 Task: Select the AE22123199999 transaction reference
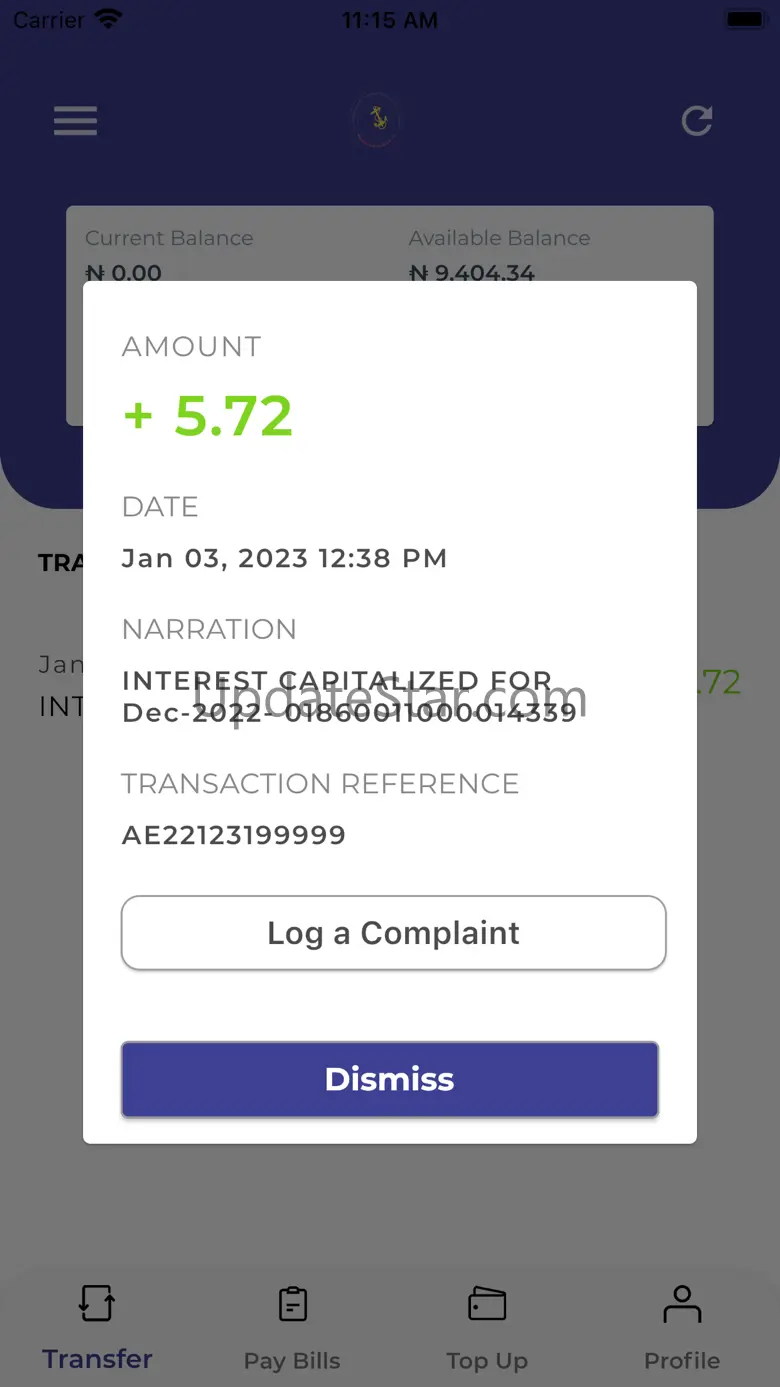pos(234,835)
